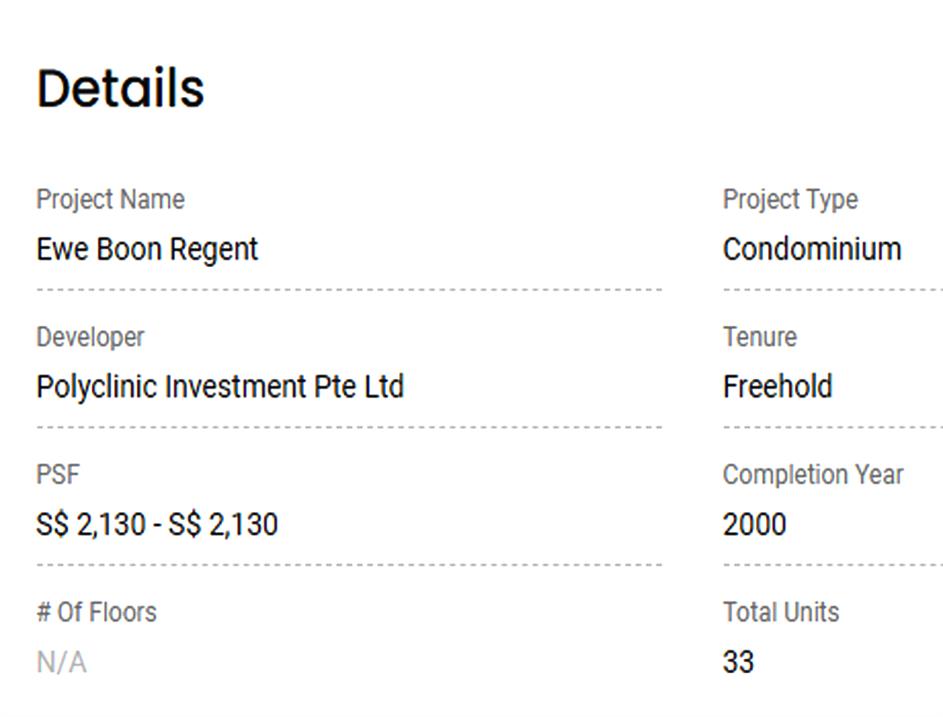Select the 2000 completion year value
Image resolution: width=943 pixels, height=717 pixels.
coord(754,525)
